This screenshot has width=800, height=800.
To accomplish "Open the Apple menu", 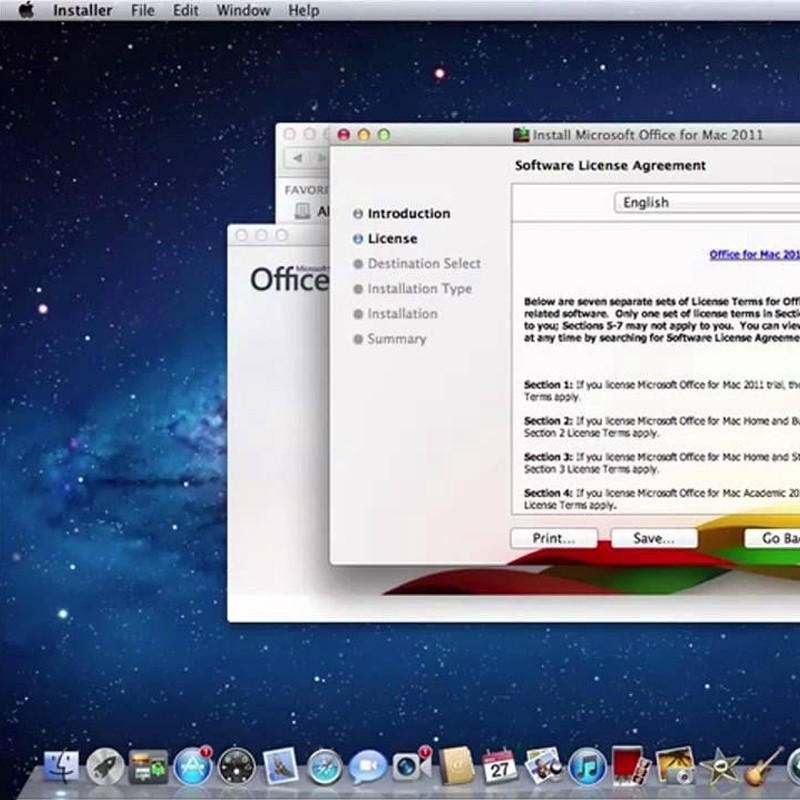I will (x=26, y=11).
